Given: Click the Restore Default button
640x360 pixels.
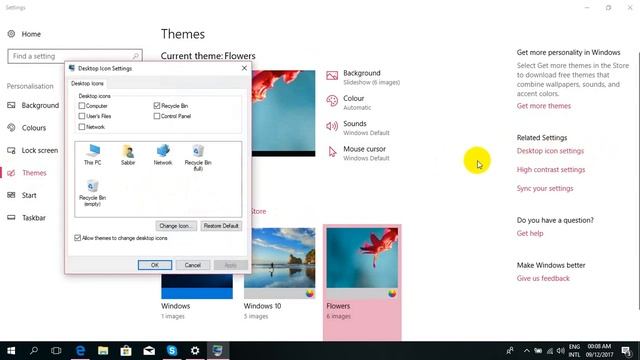Looking at the screenshot, I should click(x=221, y=226).
